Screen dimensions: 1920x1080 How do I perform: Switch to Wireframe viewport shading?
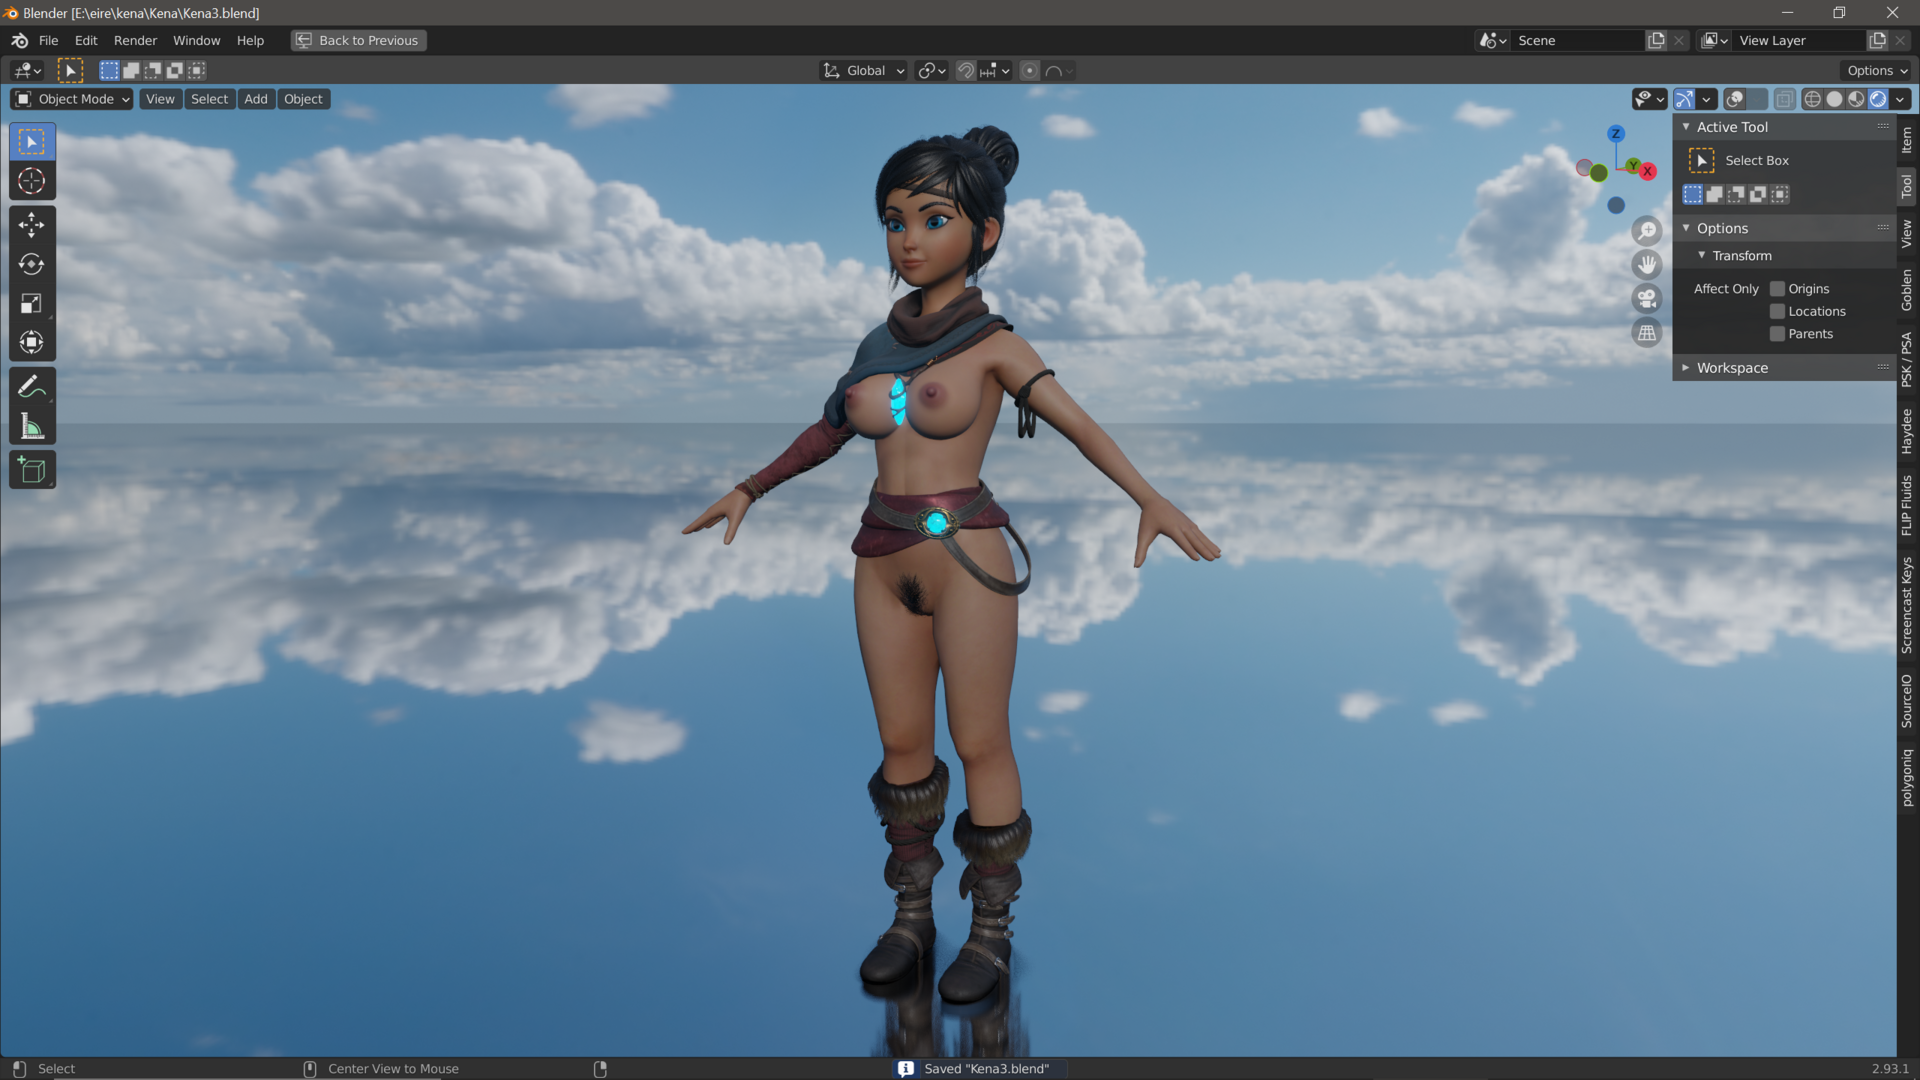click(1812, 99)
